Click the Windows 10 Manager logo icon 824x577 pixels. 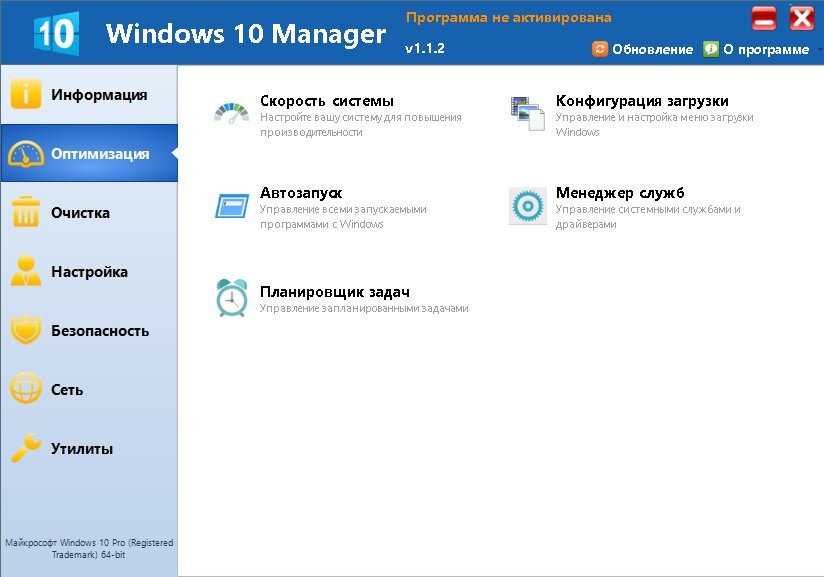[56, 34]
